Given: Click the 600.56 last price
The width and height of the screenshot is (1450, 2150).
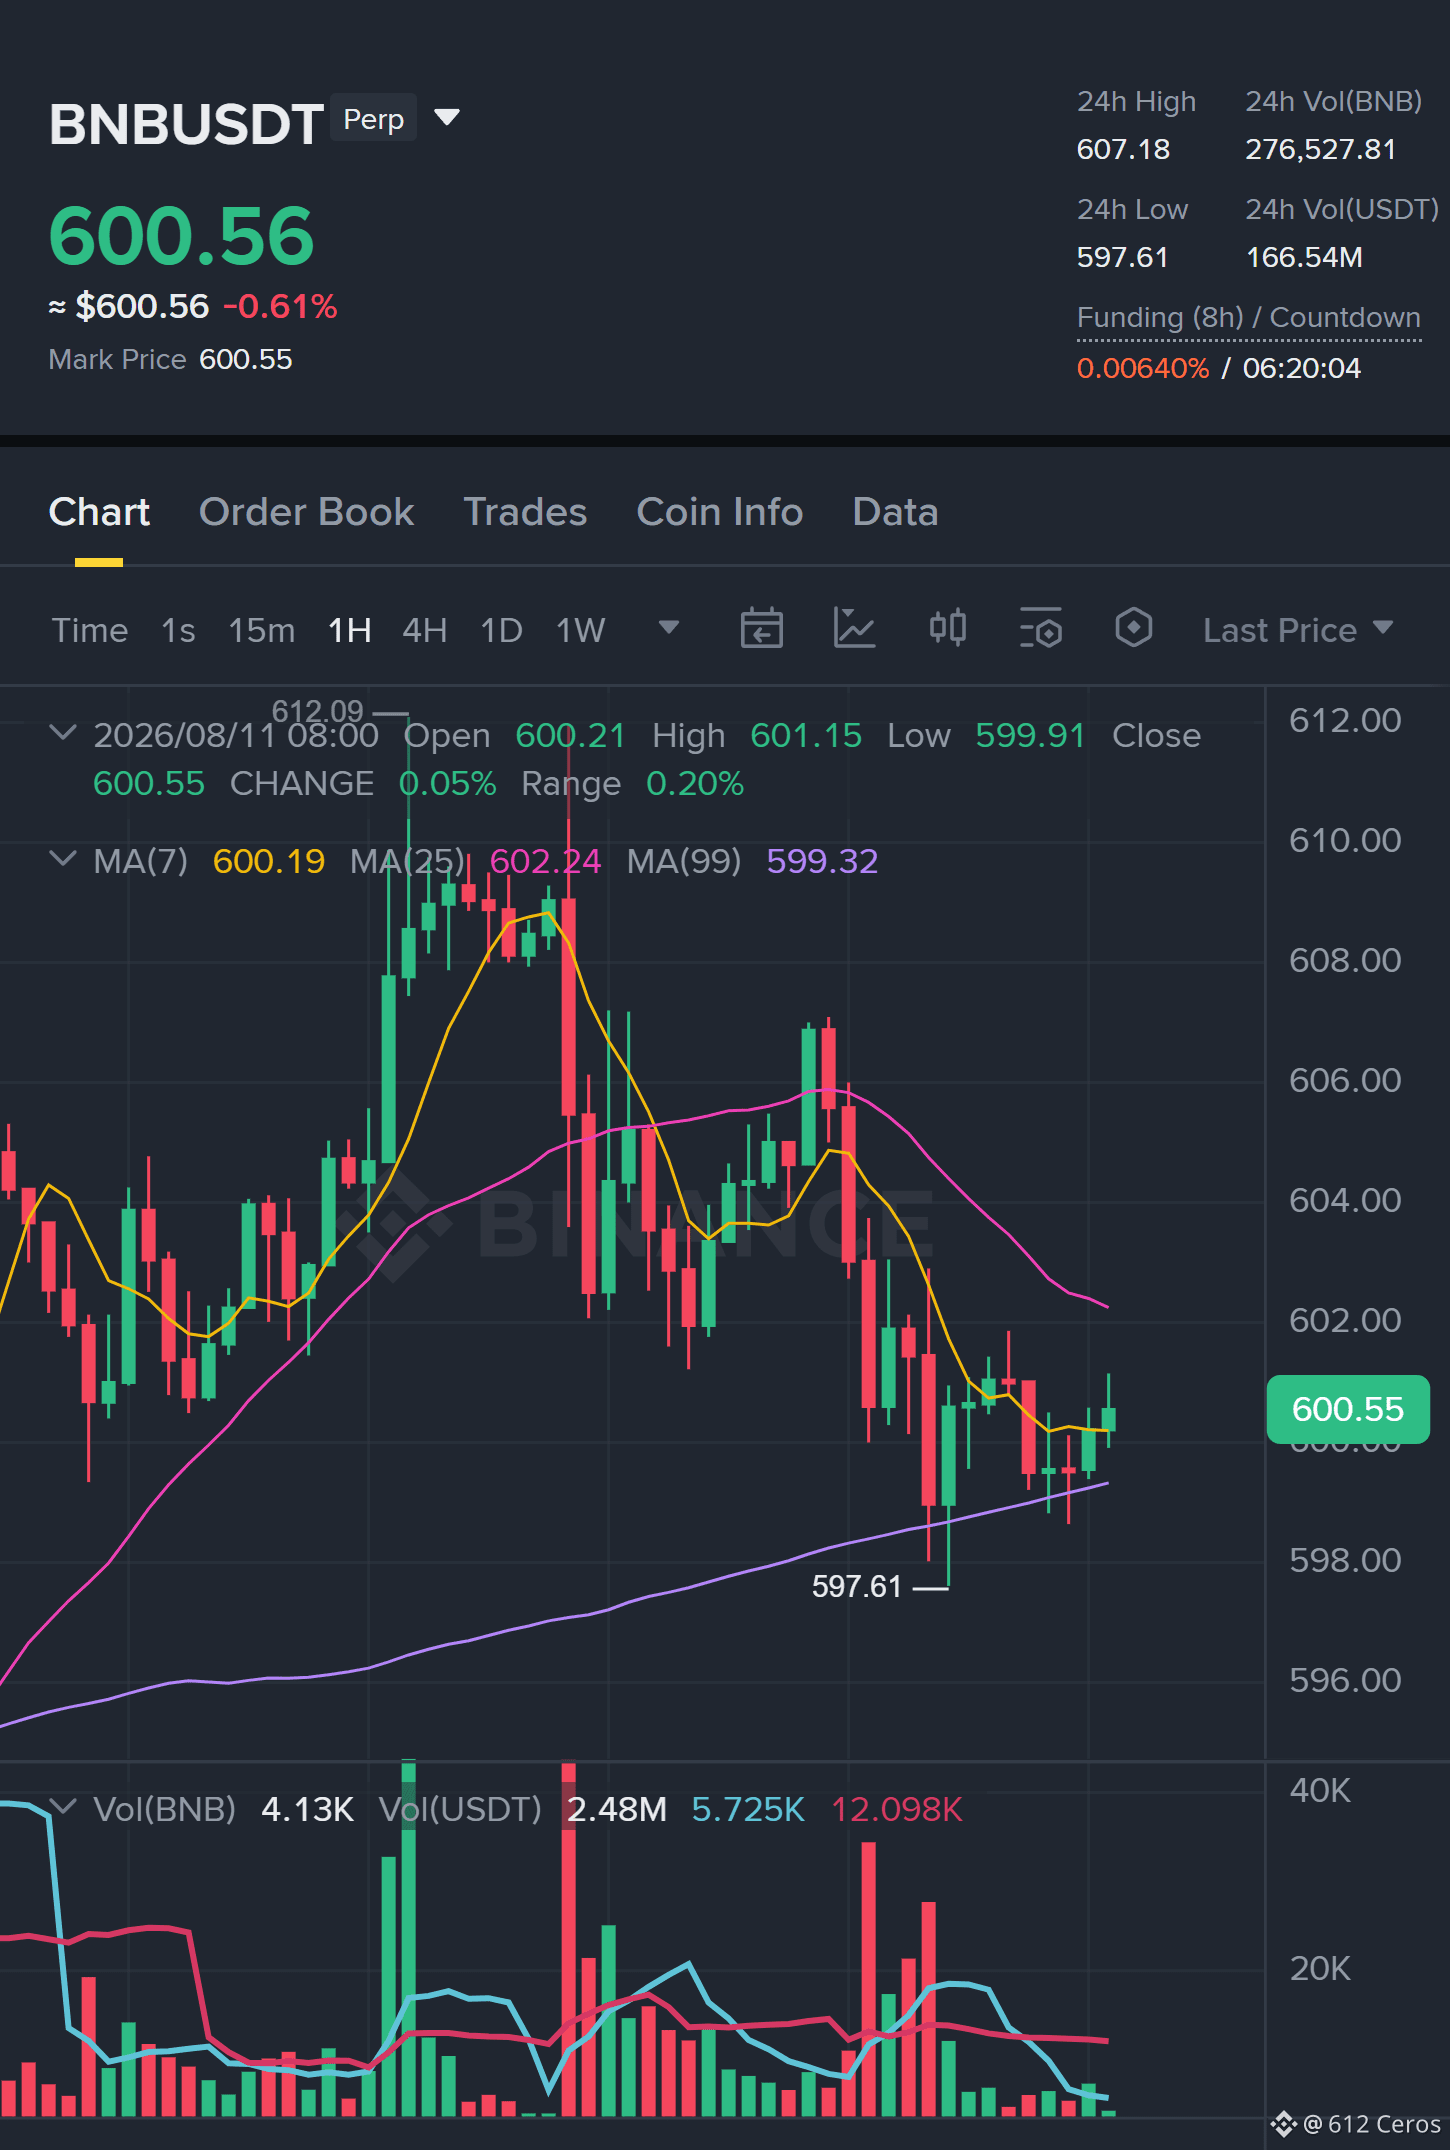Looking at the screenshot, I should click(181, 236).
